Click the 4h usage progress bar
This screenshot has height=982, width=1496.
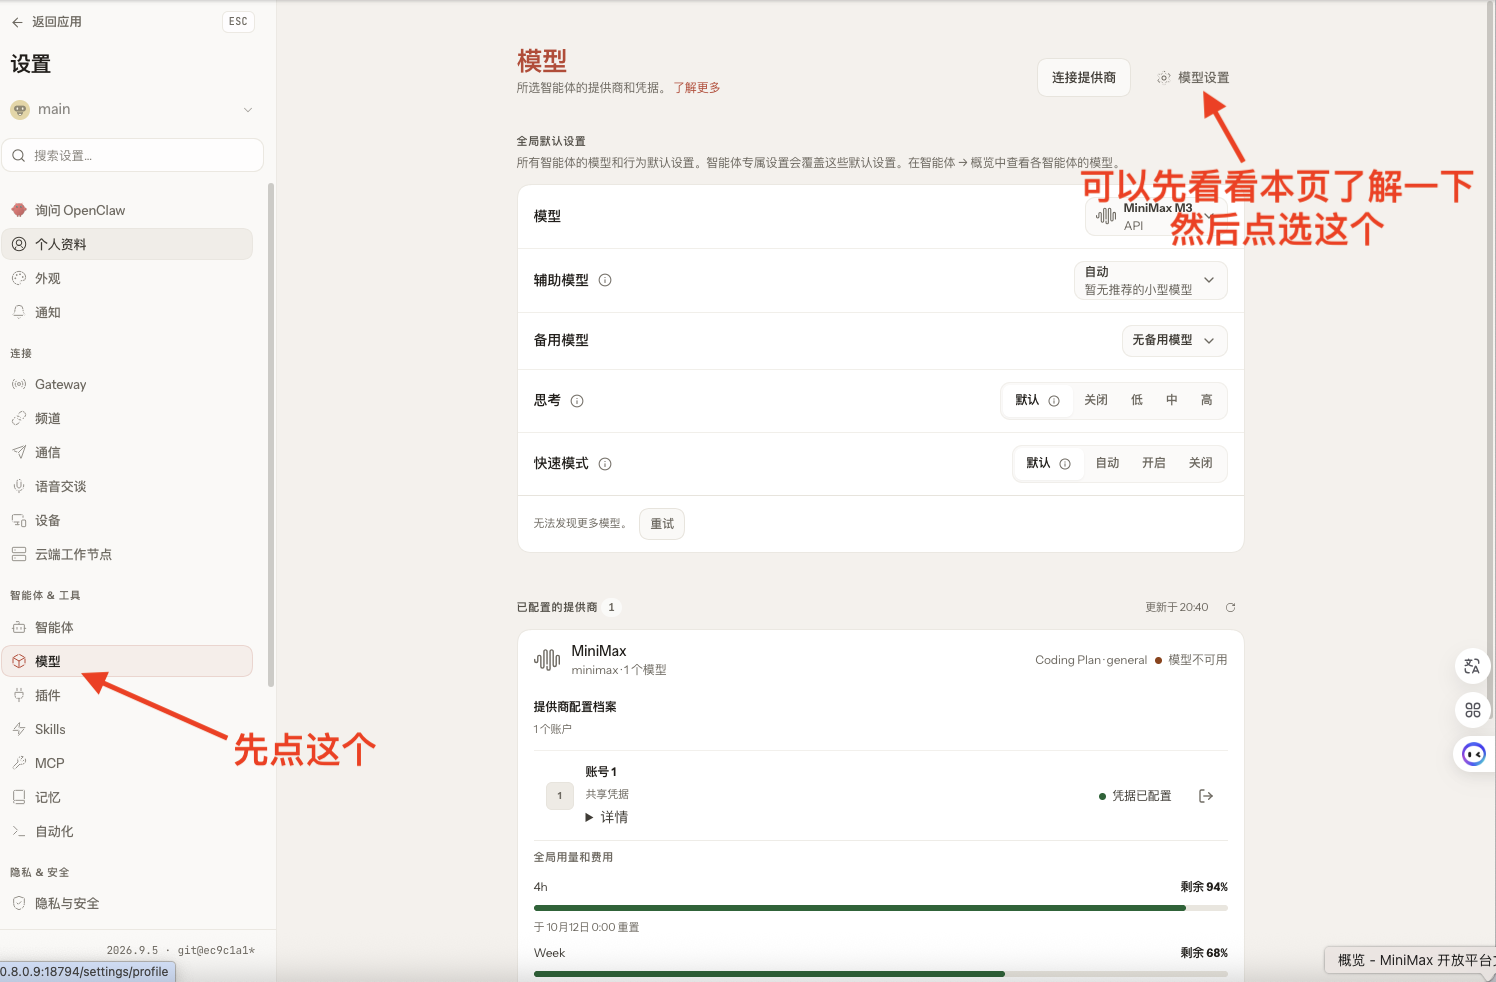tap(881, 908)
